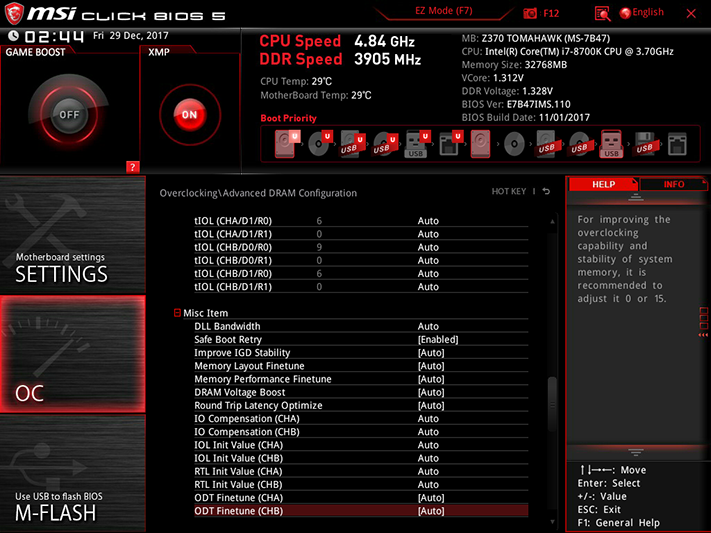Select the legacy hard disk boot icon without UEFI badge
This screenshot has height=533, width=711.
(480, 144)
